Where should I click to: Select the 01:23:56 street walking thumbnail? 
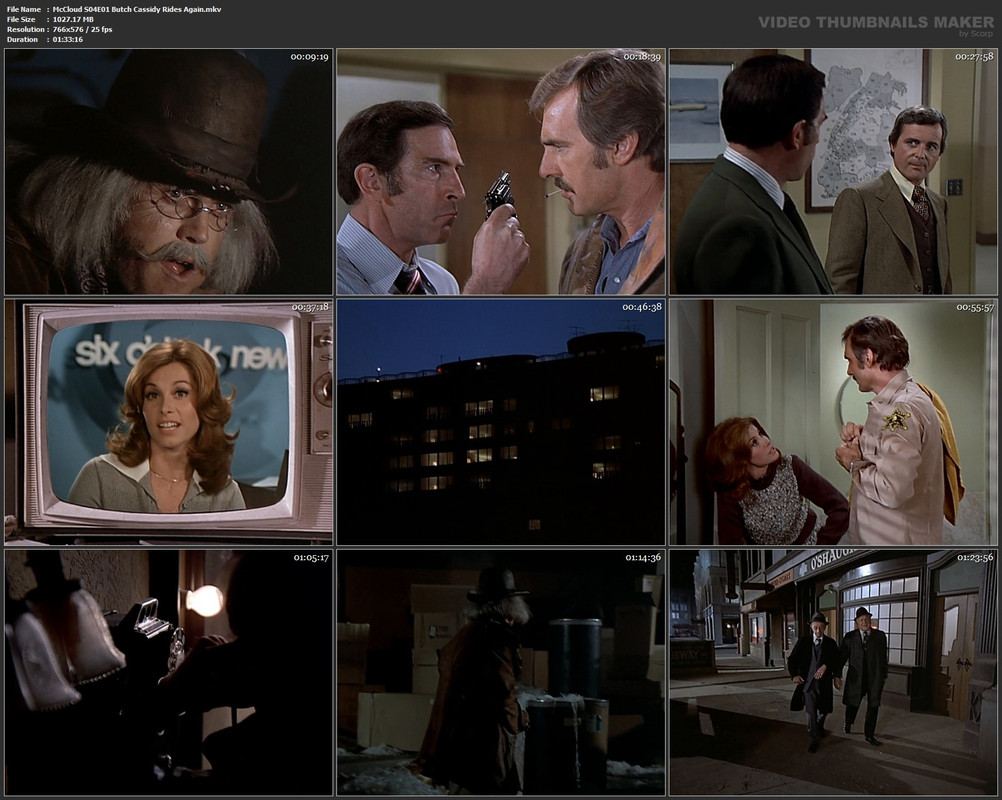coord(833,673)
